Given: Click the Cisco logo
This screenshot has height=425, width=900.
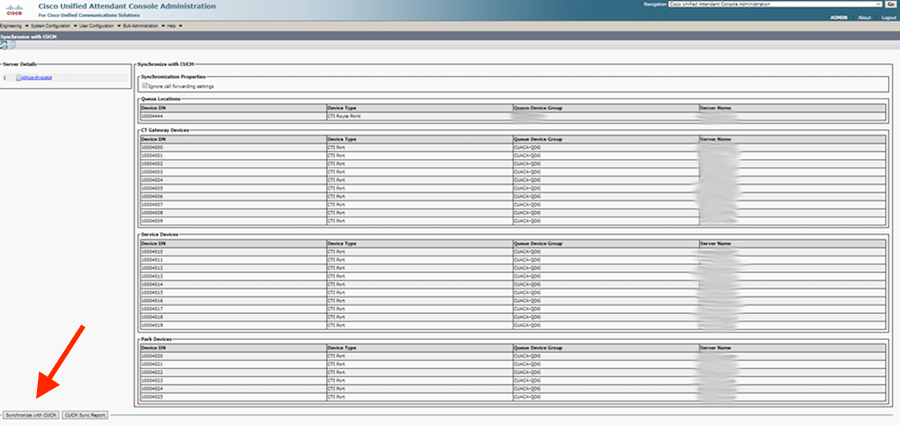Looking at the screenshot, I should point(14,9).
